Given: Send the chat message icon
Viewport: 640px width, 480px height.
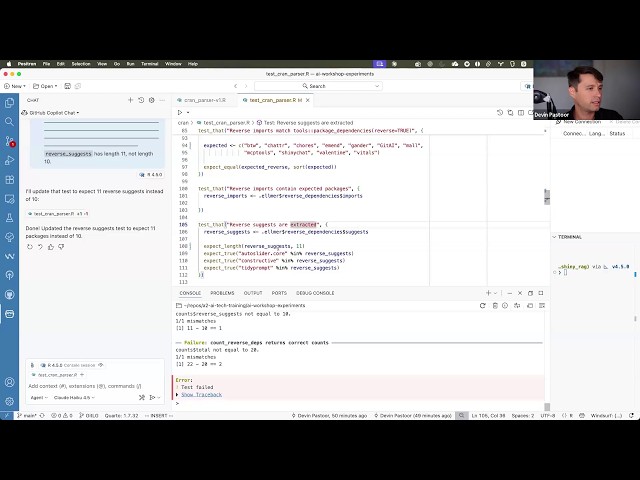Looking at the screenshot, I should tap(152, 397).
